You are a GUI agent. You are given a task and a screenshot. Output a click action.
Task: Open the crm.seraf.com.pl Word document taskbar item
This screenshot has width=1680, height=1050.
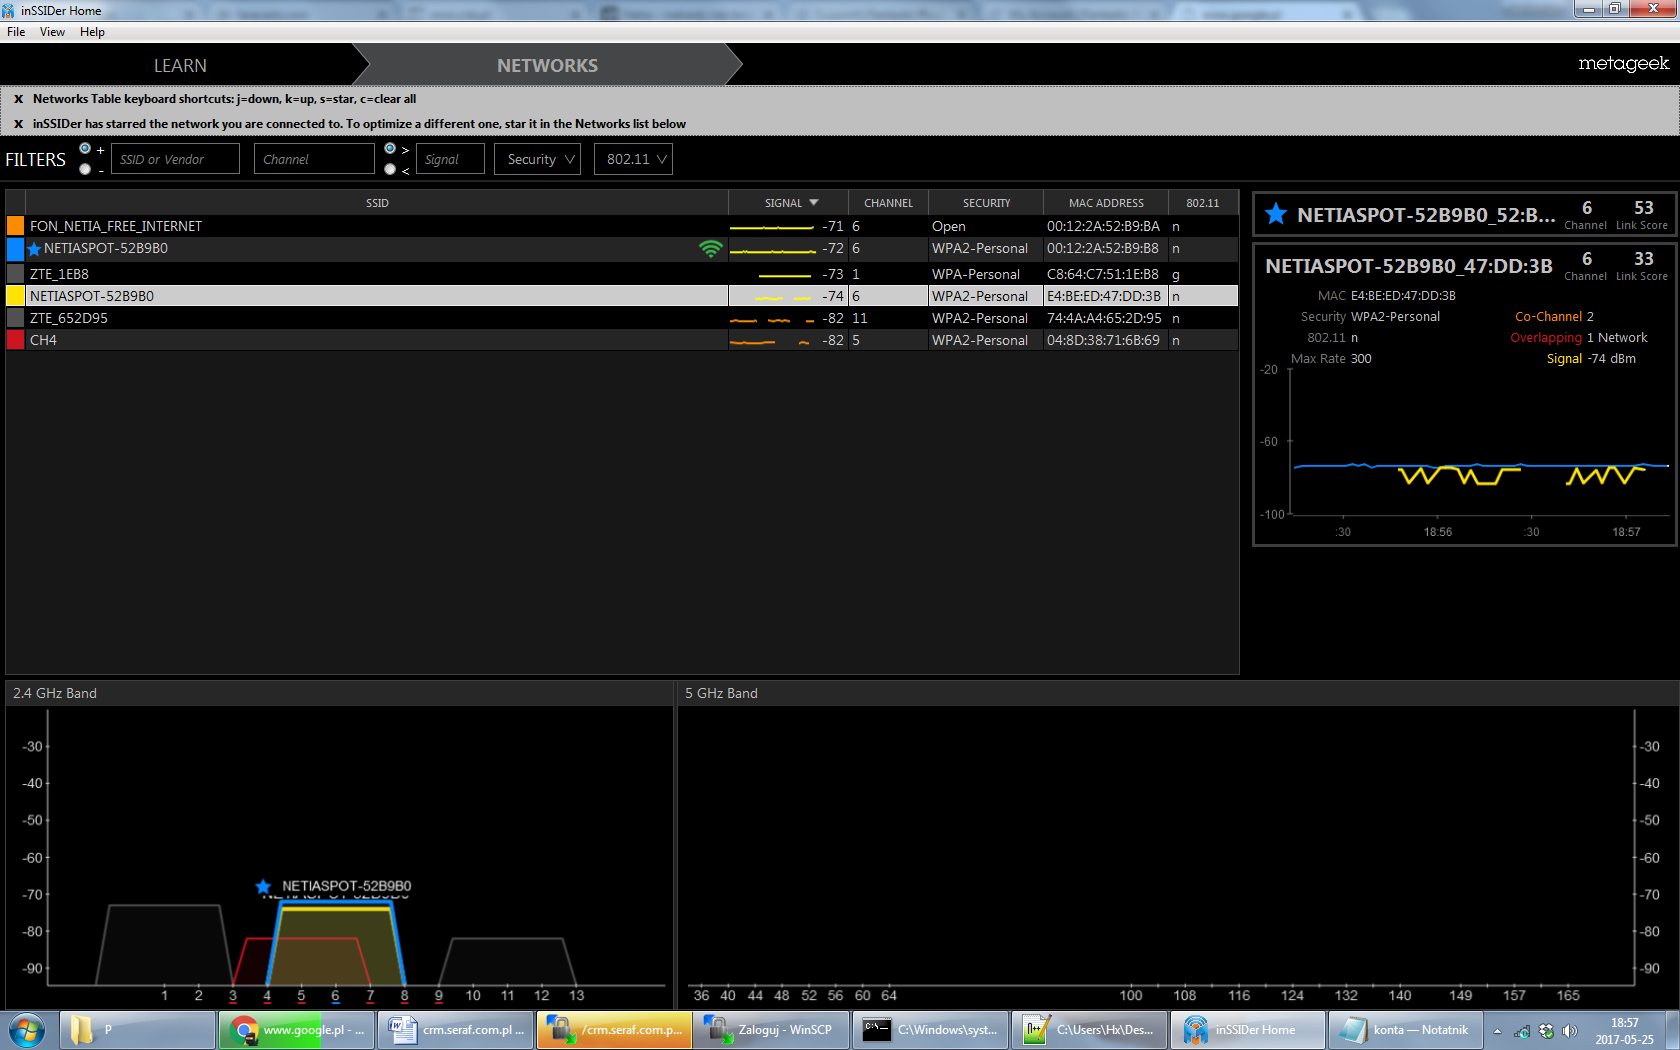tap(456, 1030)
